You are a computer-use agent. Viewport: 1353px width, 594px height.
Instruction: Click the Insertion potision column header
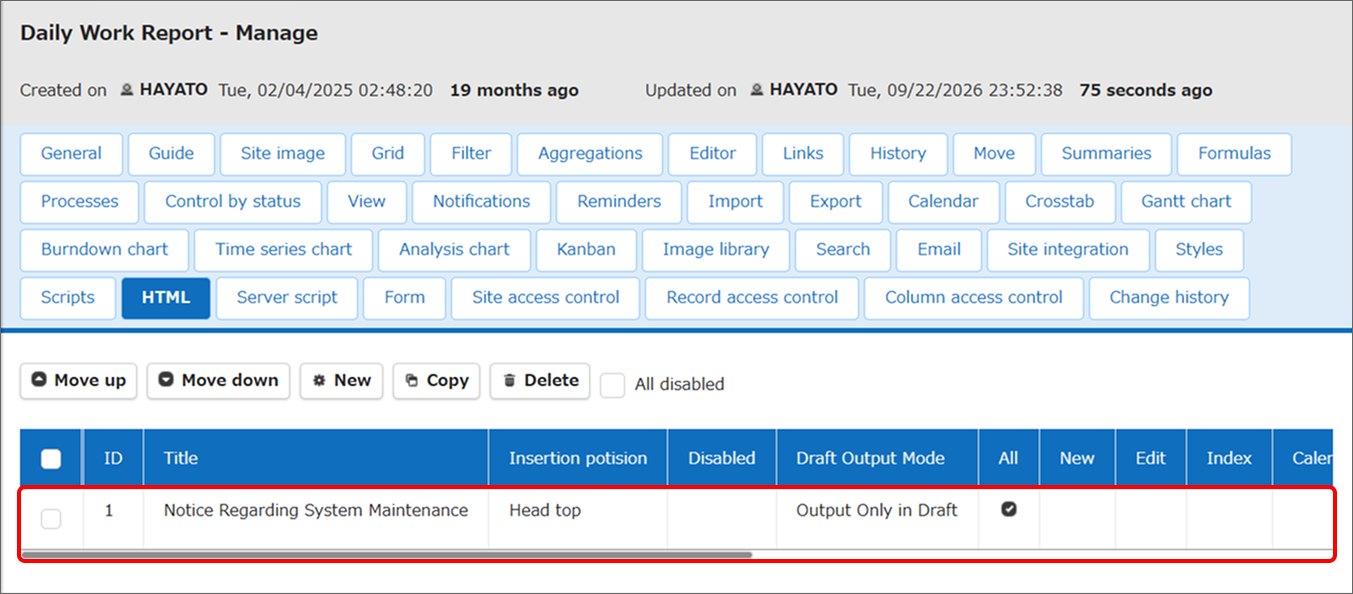click(x=578, y=459)
